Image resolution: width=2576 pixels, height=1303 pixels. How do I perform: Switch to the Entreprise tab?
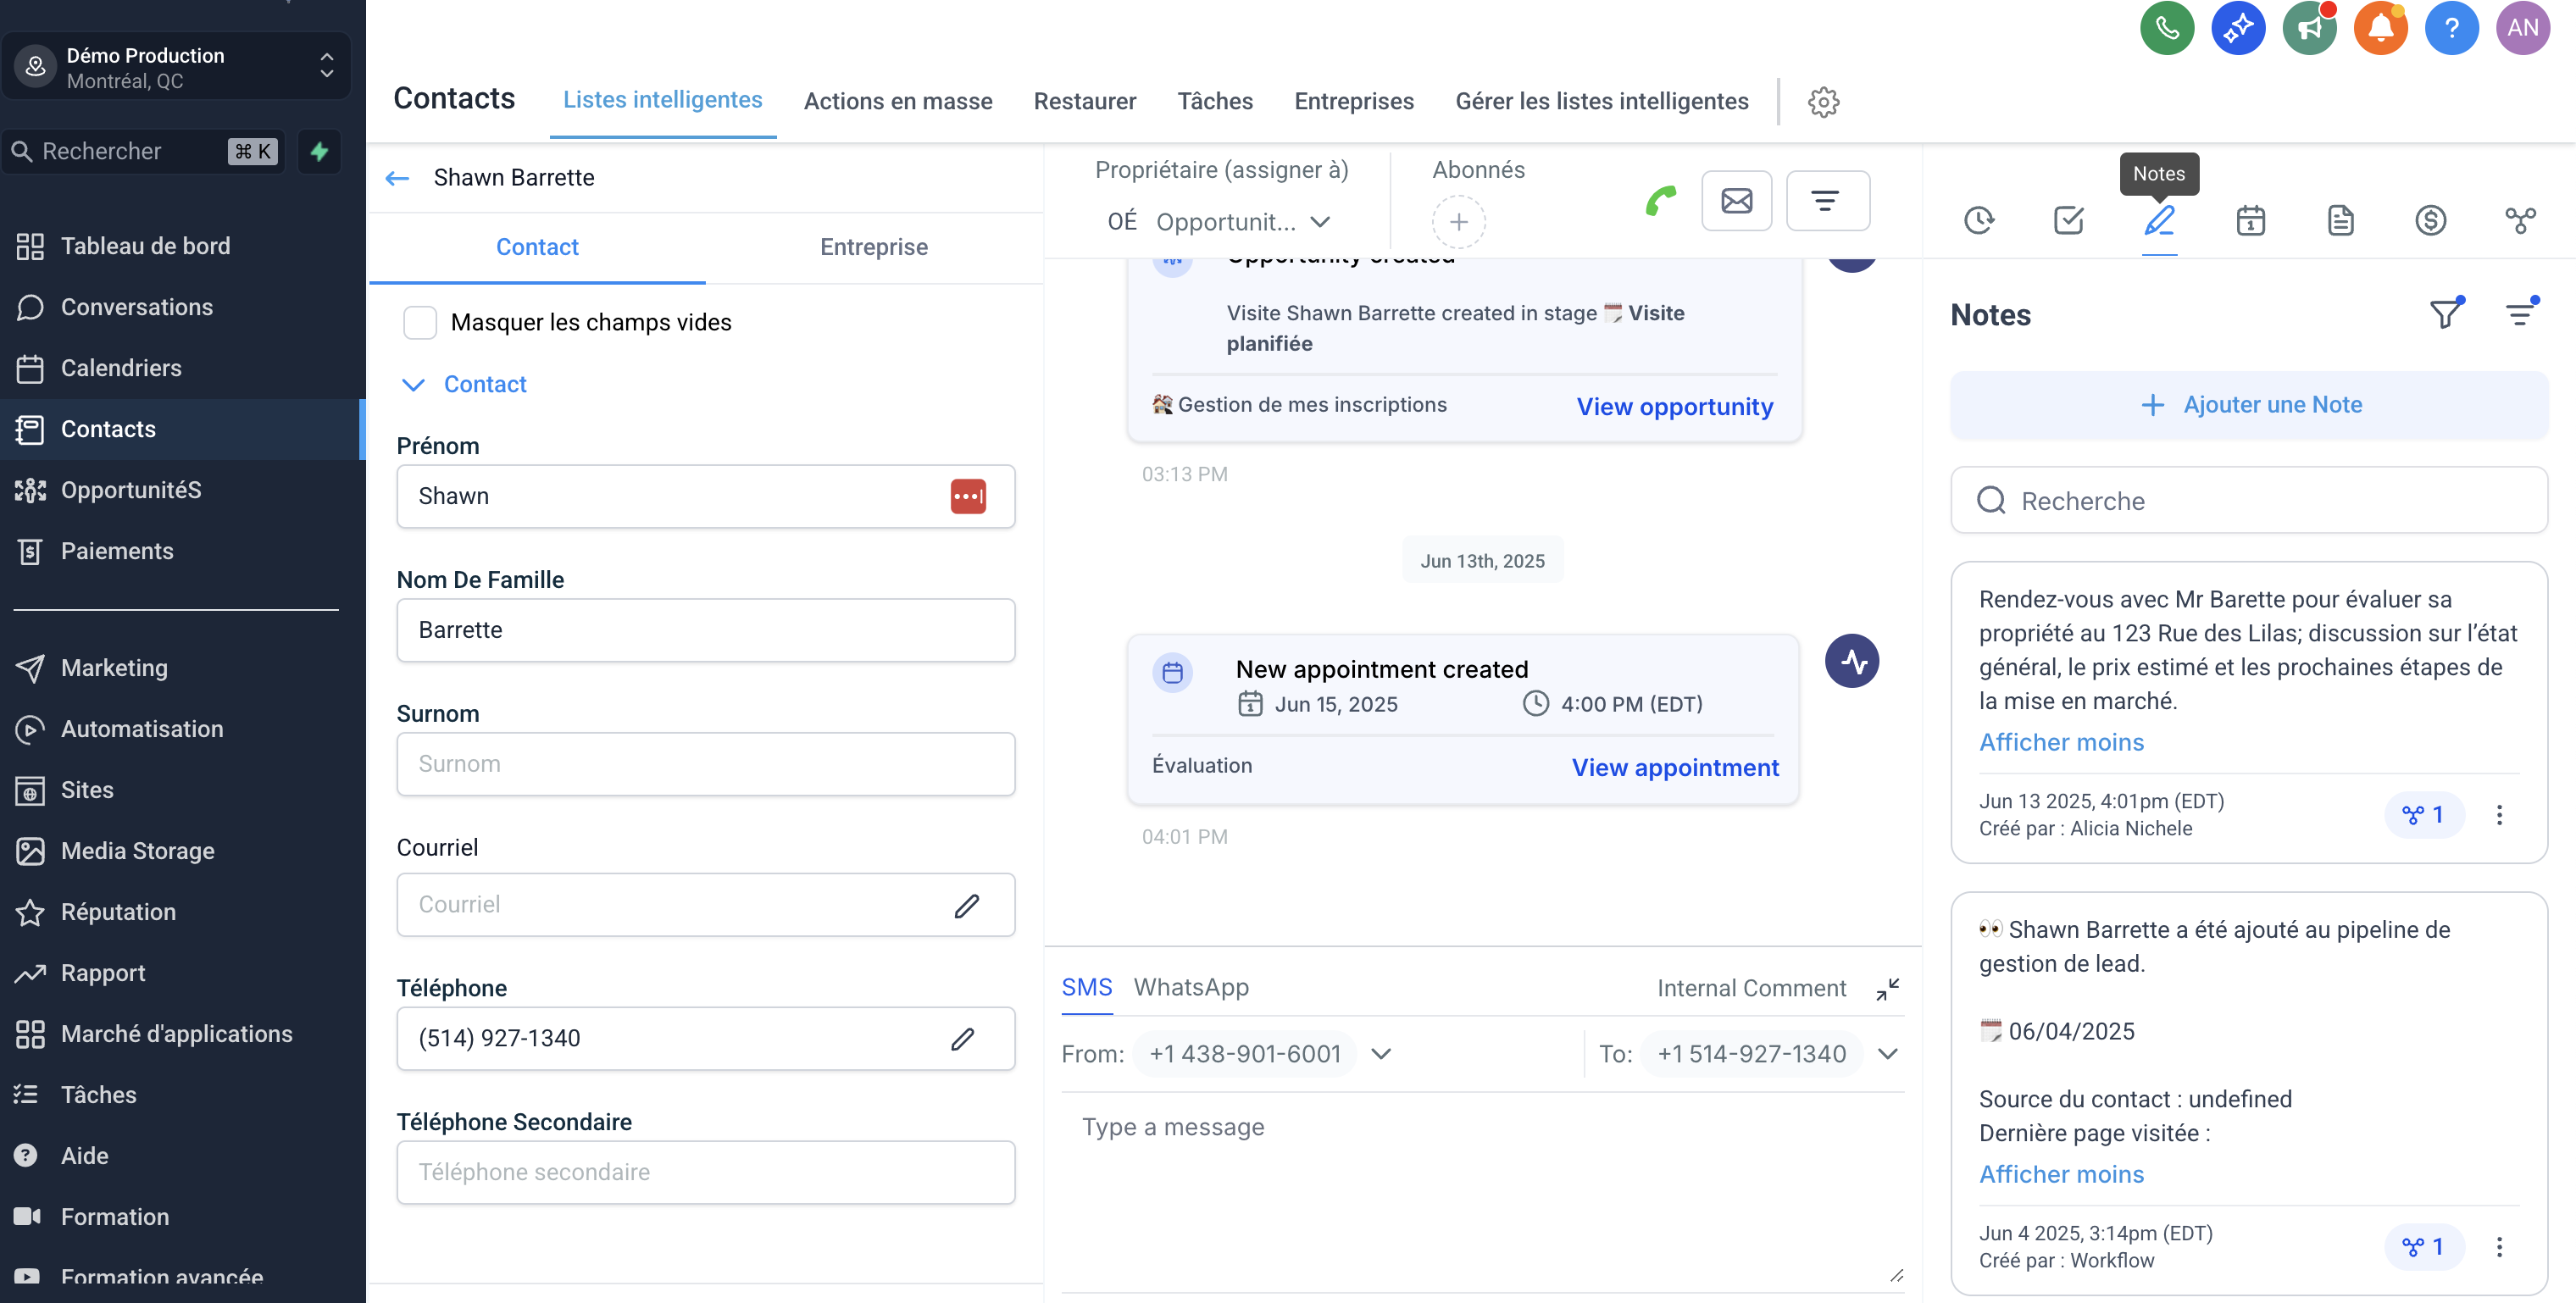[x=873, y=247]
